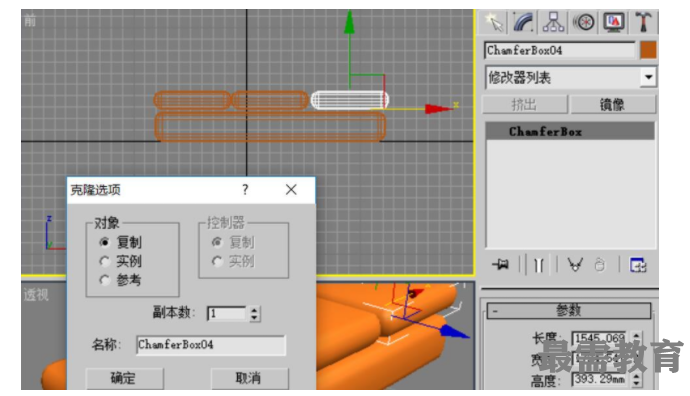
Task: Click the 副本数 spinner arrows
Action: pos(254,314)
